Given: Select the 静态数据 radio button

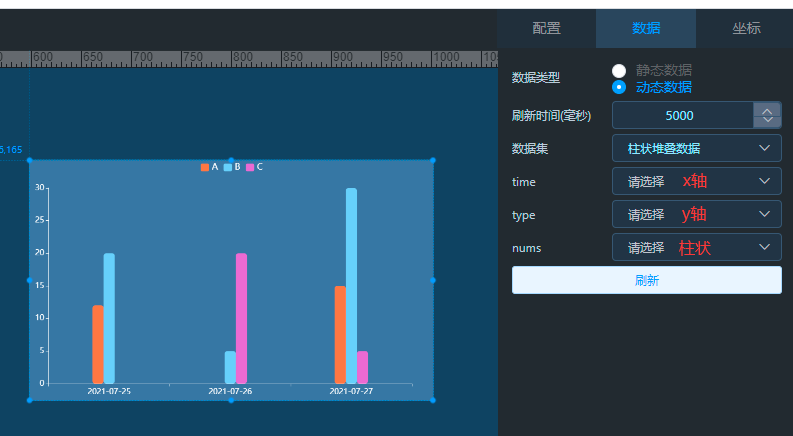Looking at the screenshot, I should [619, 70].
